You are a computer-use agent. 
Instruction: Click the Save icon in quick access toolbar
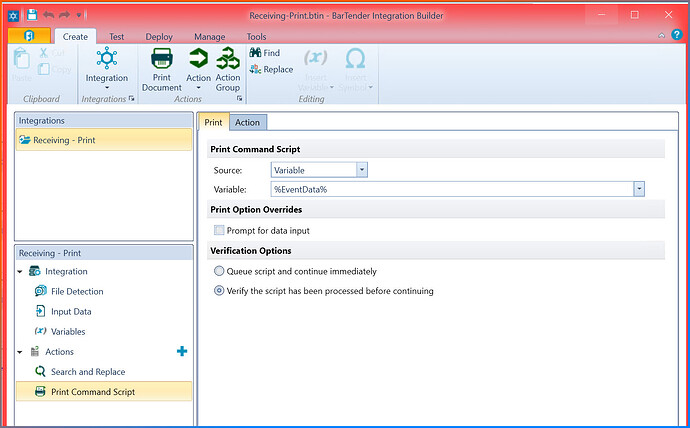(x=32, y=15)
